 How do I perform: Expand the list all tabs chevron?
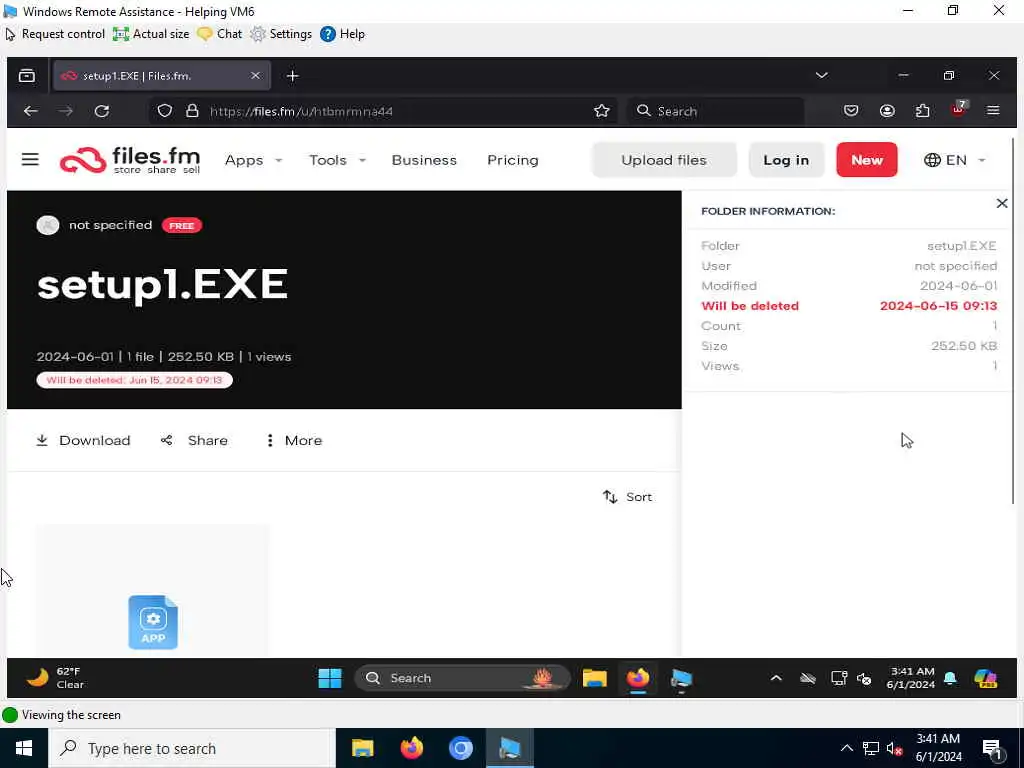pyautogui.click(x=822, y=75)
